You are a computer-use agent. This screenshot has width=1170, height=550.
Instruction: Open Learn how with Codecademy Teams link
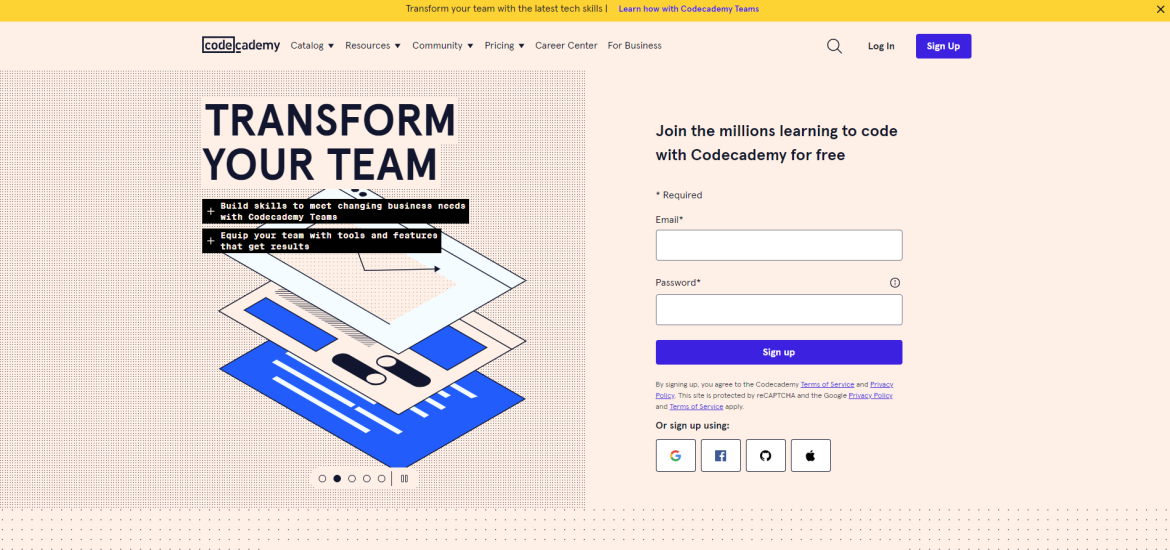(x=689, y=9)
